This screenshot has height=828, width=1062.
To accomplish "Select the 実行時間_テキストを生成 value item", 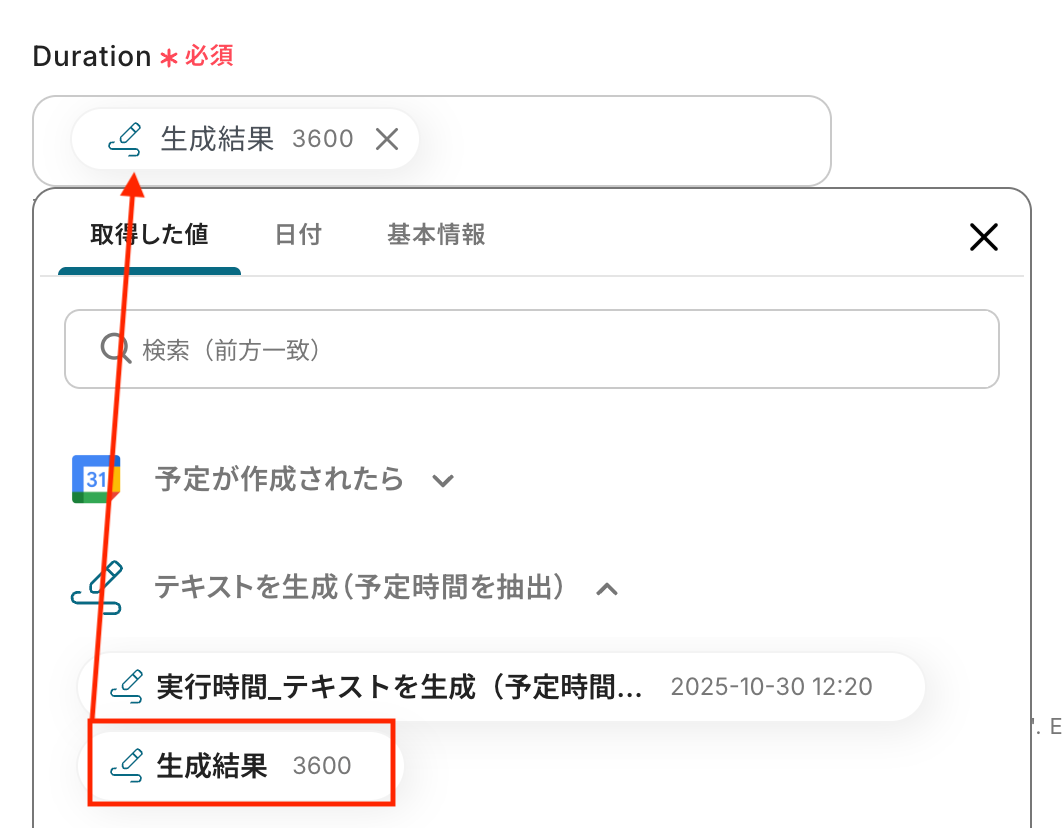I will 400,686.
